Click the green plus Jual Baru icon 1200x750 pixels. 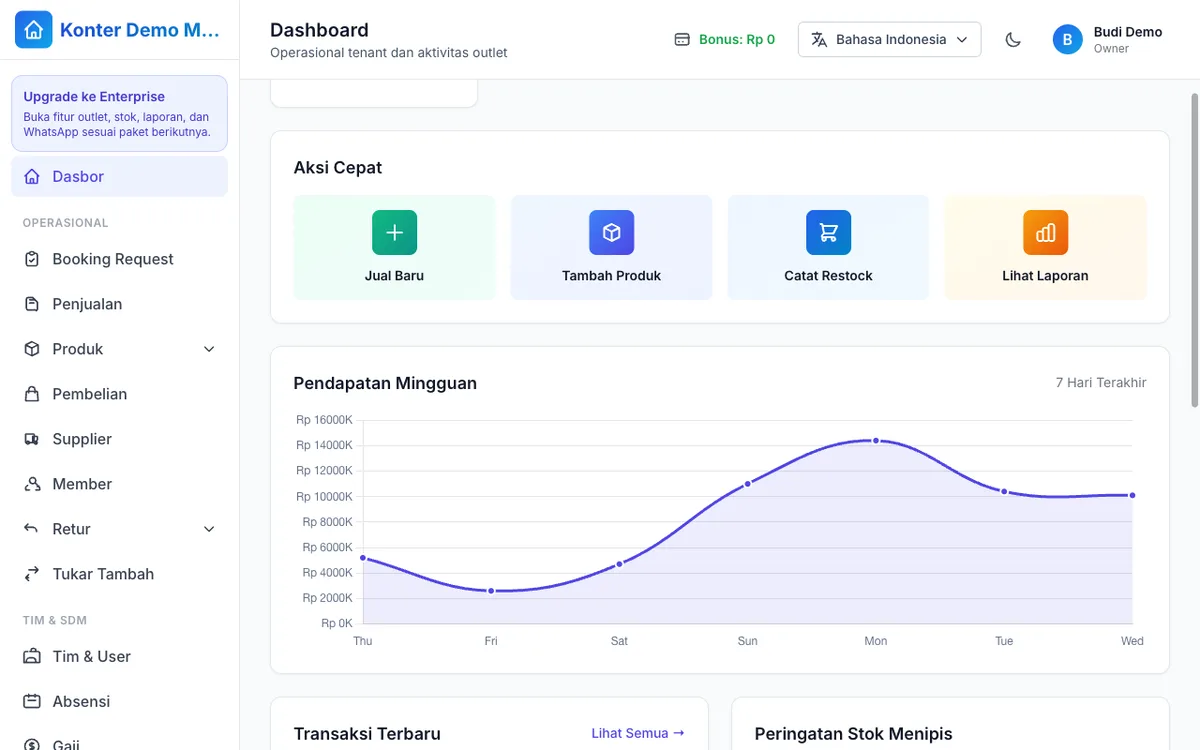coord(394,233)
